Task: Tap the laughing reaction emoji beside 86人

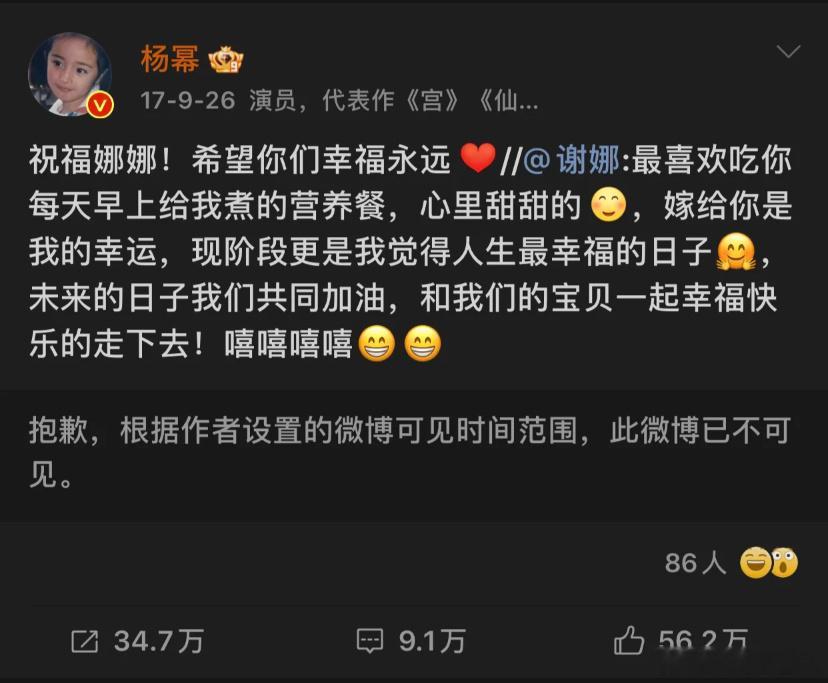Action: [x=755, y=563]
